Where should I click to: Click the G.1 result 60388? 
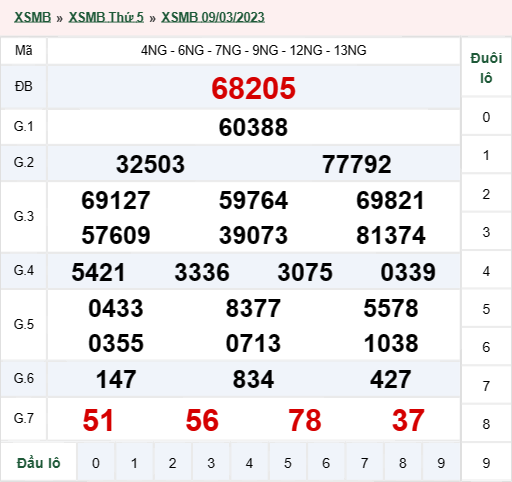[253, 127]
